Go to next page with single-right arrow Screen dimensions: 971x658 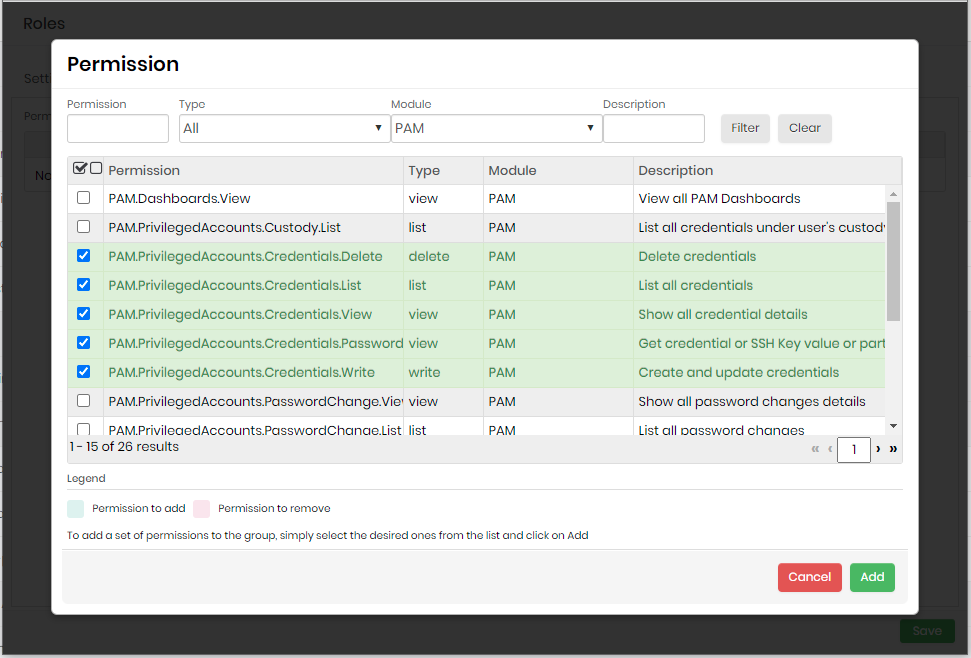coord(878,449)
